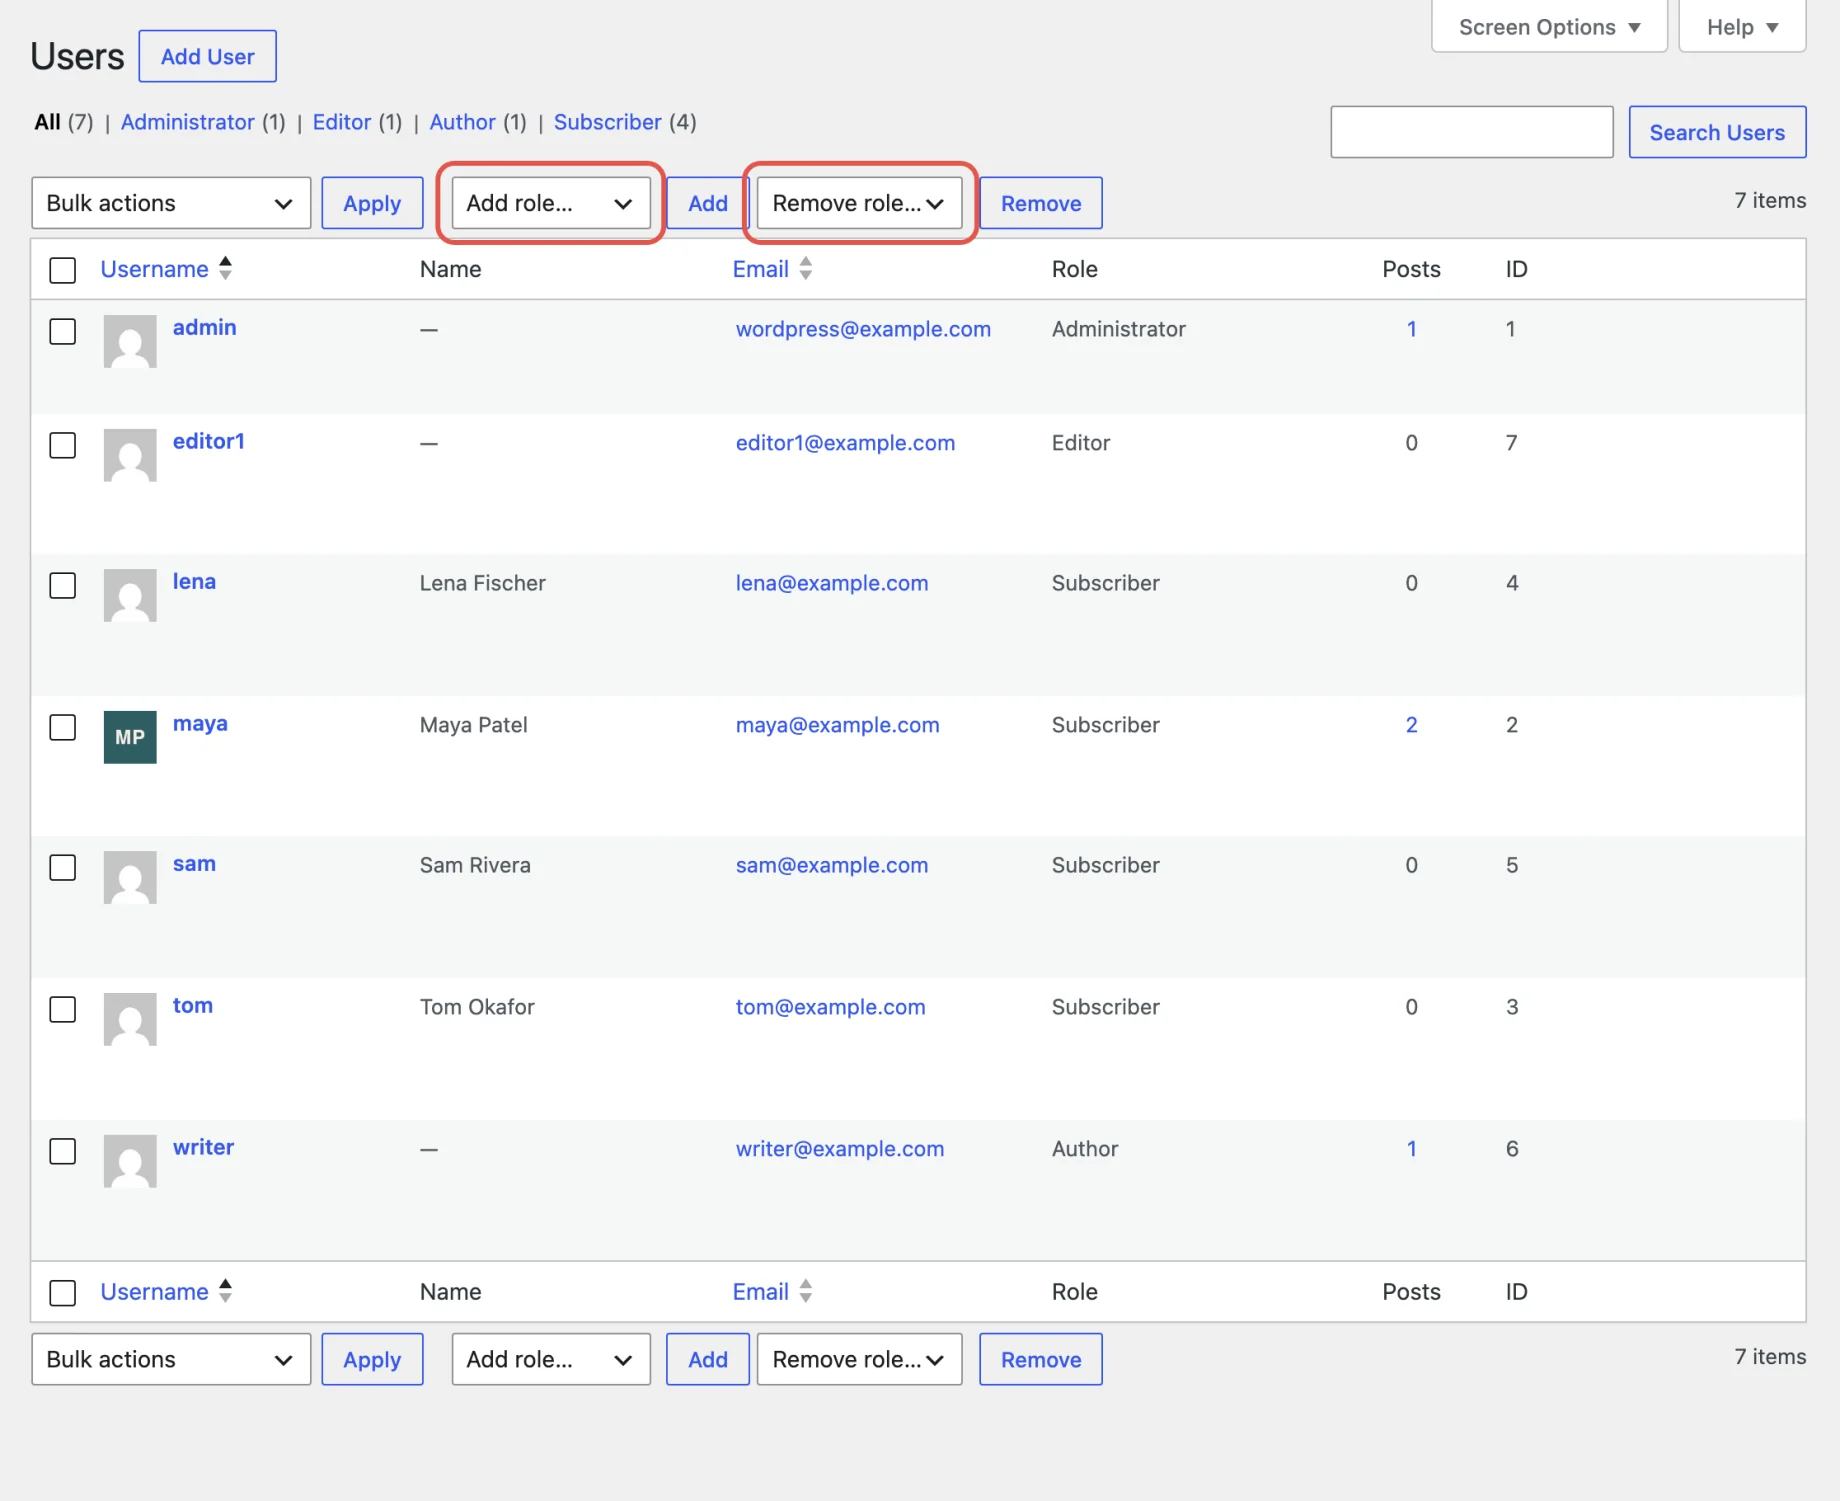Click the editor1 user avatar
The height and width of the screenshot is (1501, 1840).
[130, 455]
